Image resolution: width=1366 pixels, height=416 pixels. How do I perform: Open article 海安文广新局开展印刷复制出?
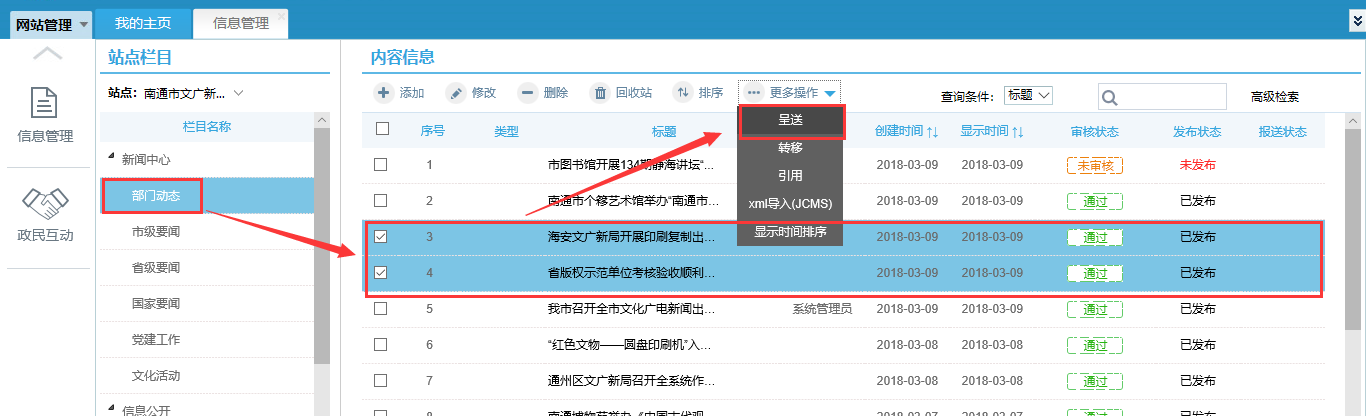[632, 237]
